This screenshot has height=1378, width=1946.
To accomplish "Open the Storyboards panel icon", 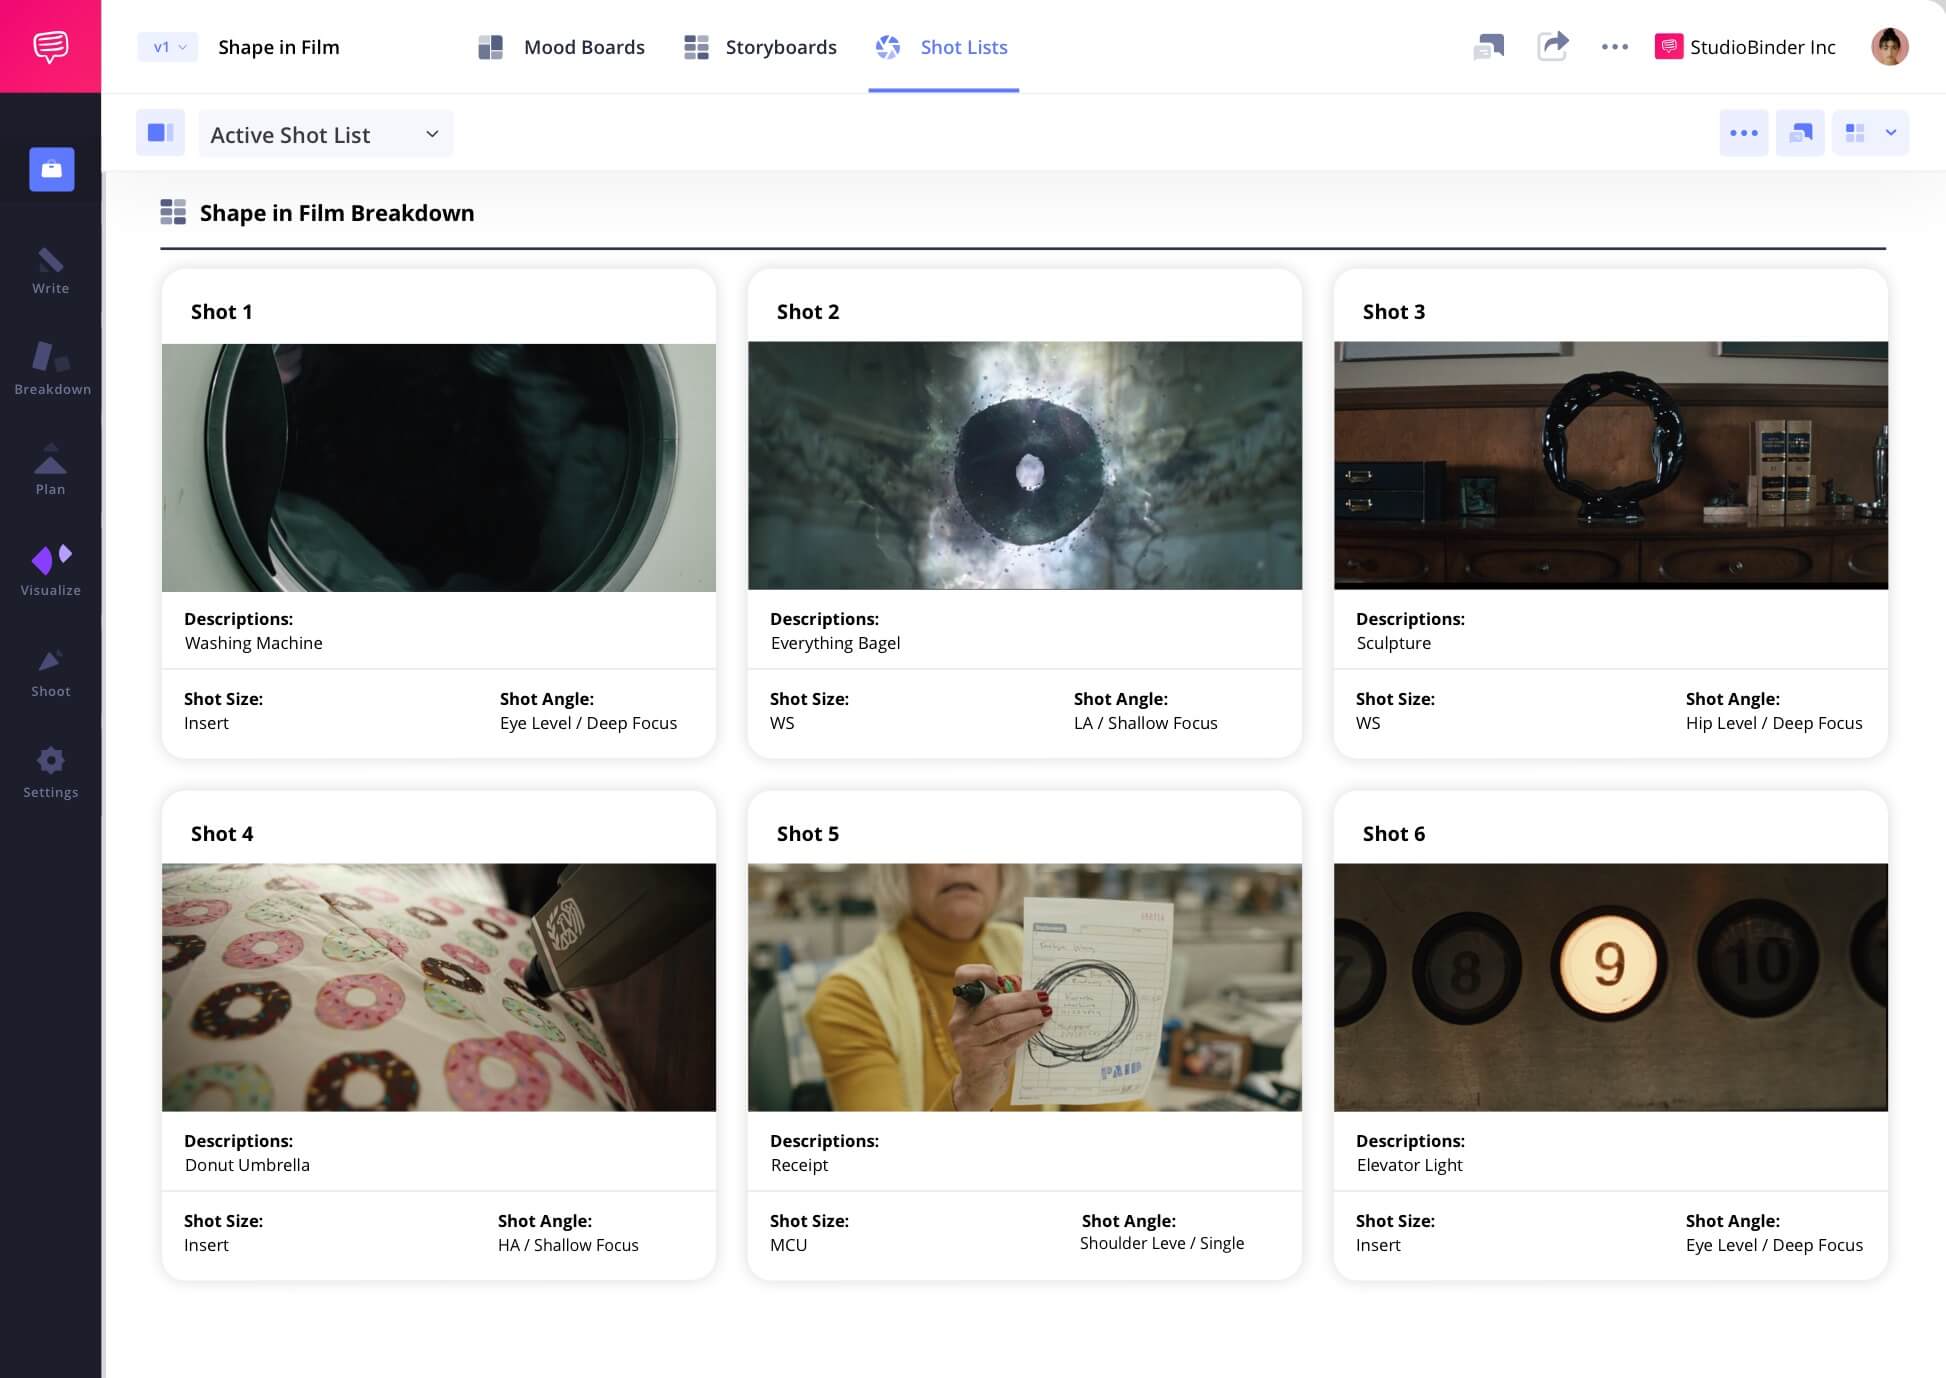I will [695, 47].
